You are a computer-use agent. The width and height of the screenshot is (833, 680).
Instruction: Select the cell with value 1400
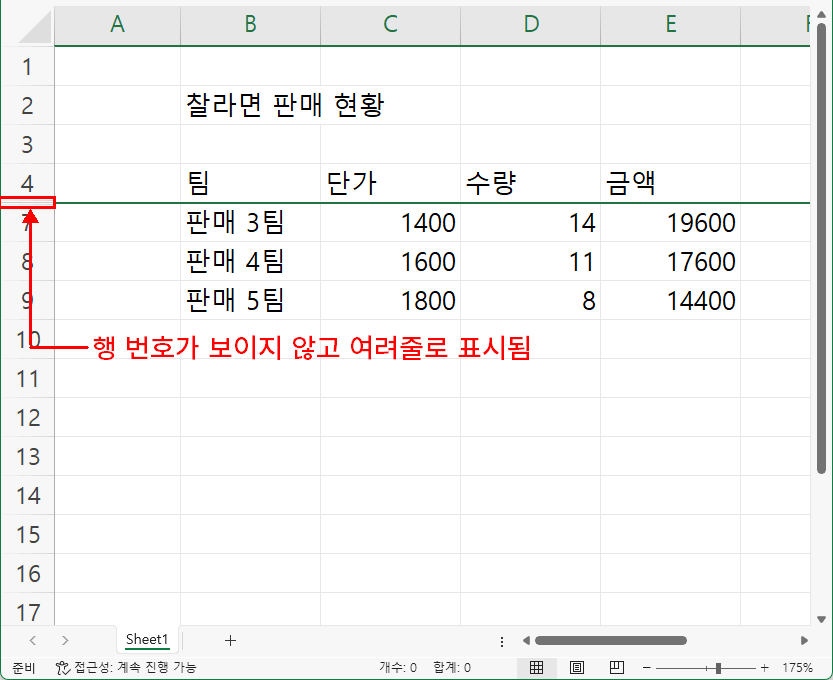click(390, 223)
